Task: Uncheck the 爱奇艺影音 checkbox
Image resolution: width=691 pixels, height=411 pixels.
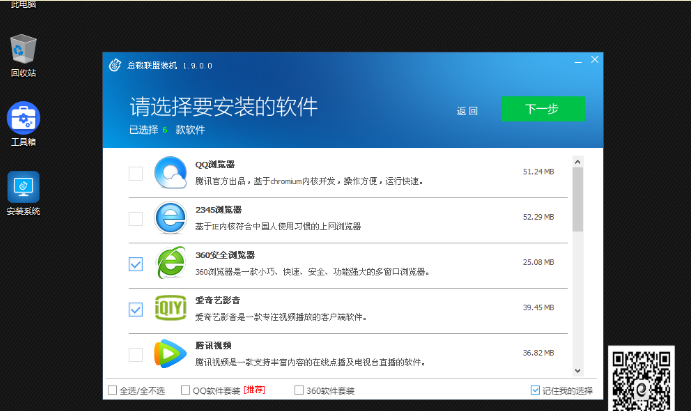Action: pos(136,310)
